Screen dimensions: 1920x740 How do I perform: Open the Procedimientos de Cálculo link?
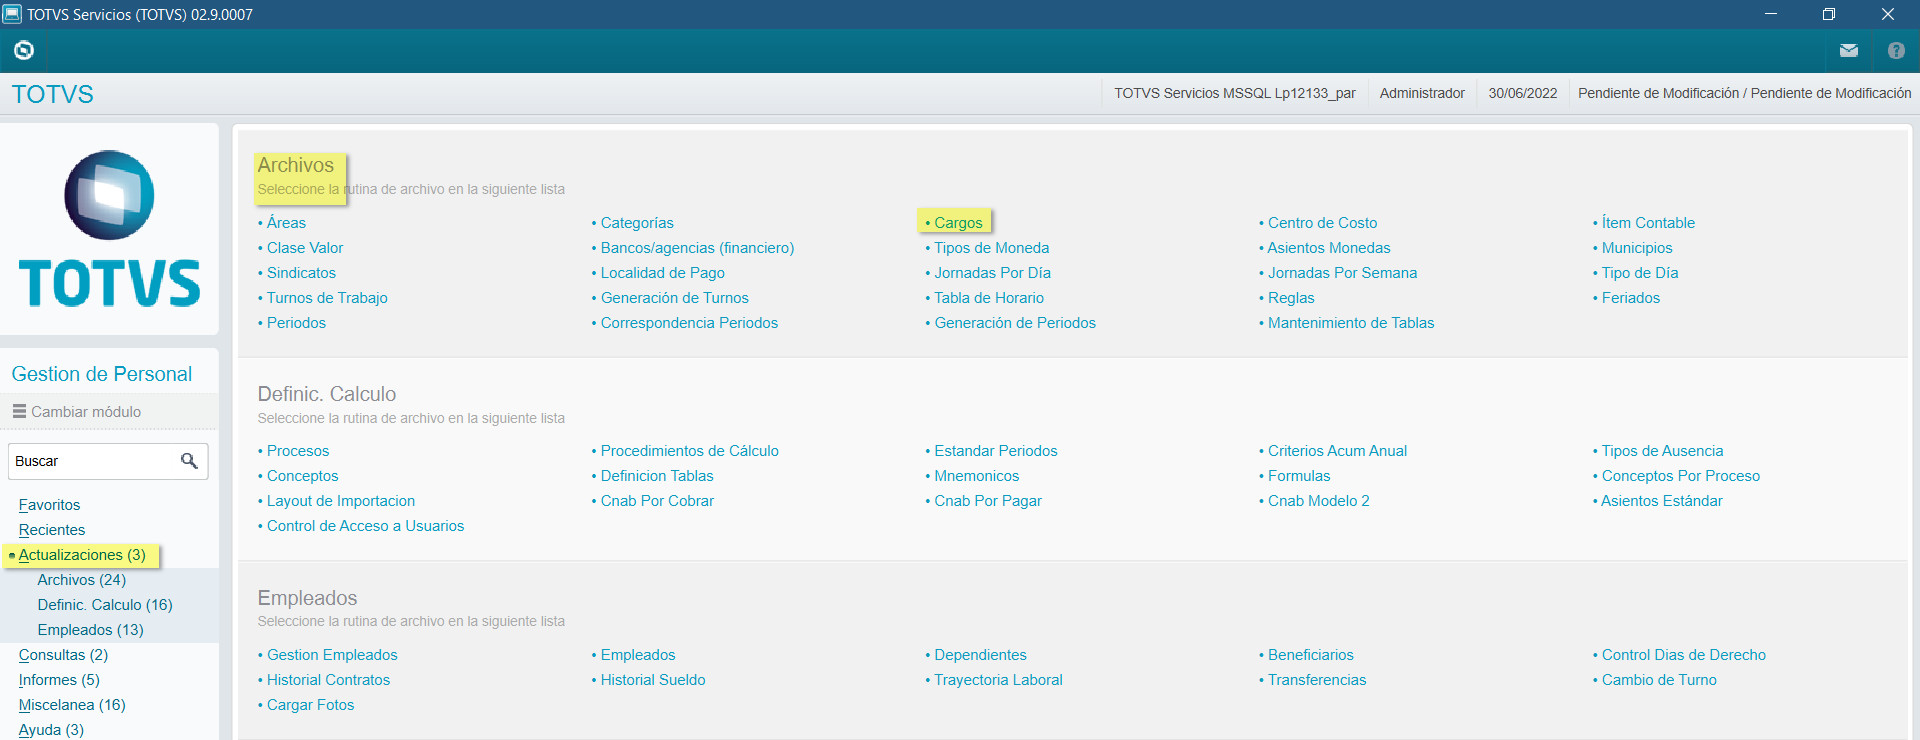[x=689, y=451]
